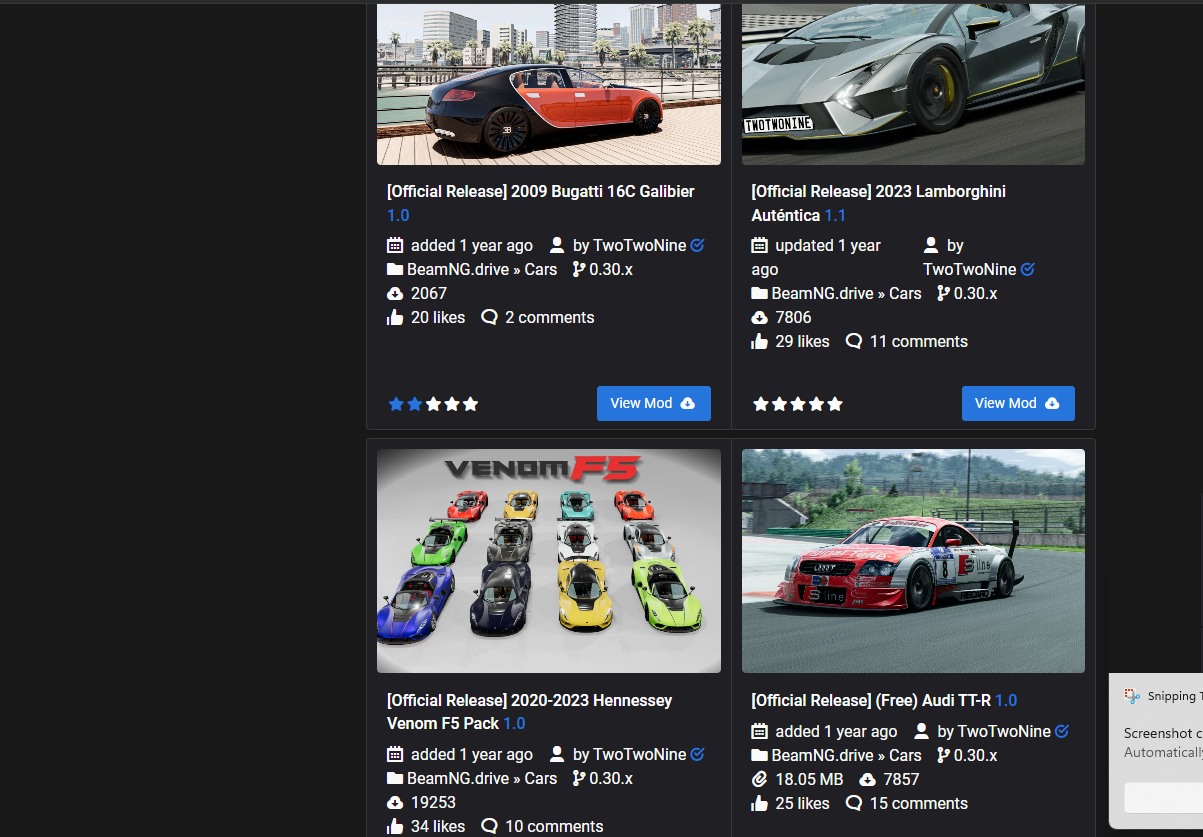Click the comment bubble icon beside 15 comments
The height and width of the screenshot is (837, 1203).
[x=854, y=803]
